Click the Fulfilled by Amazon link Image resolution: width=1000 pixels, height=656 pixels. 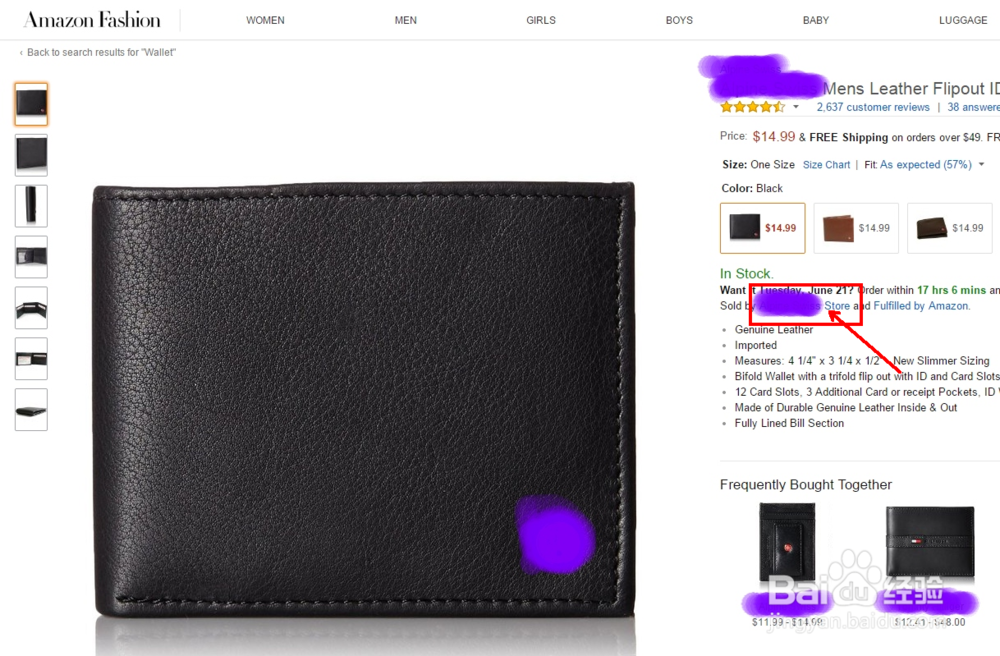point(922,306)
